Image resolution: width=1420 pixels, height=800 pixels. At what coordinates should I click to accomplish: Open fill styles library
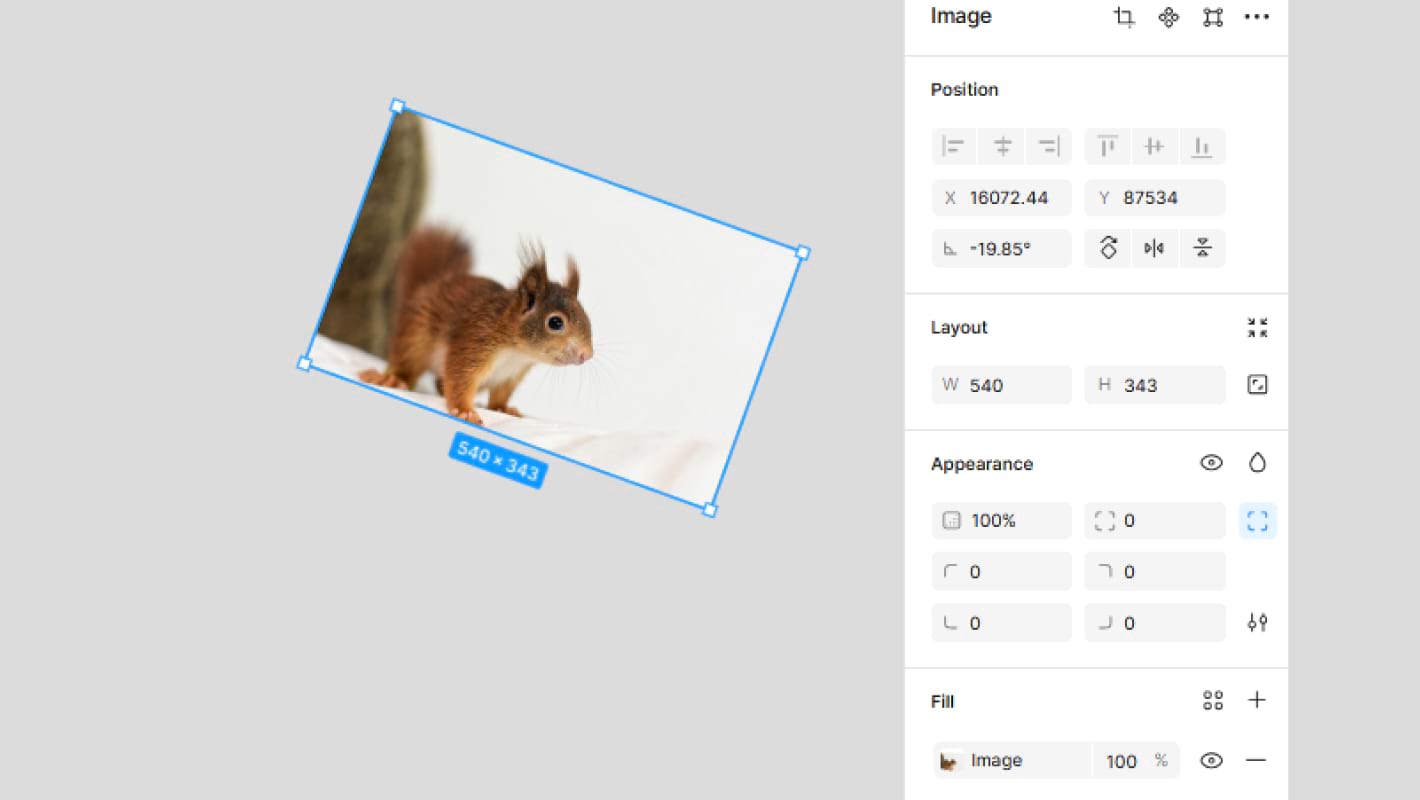tap(1212, 701)
